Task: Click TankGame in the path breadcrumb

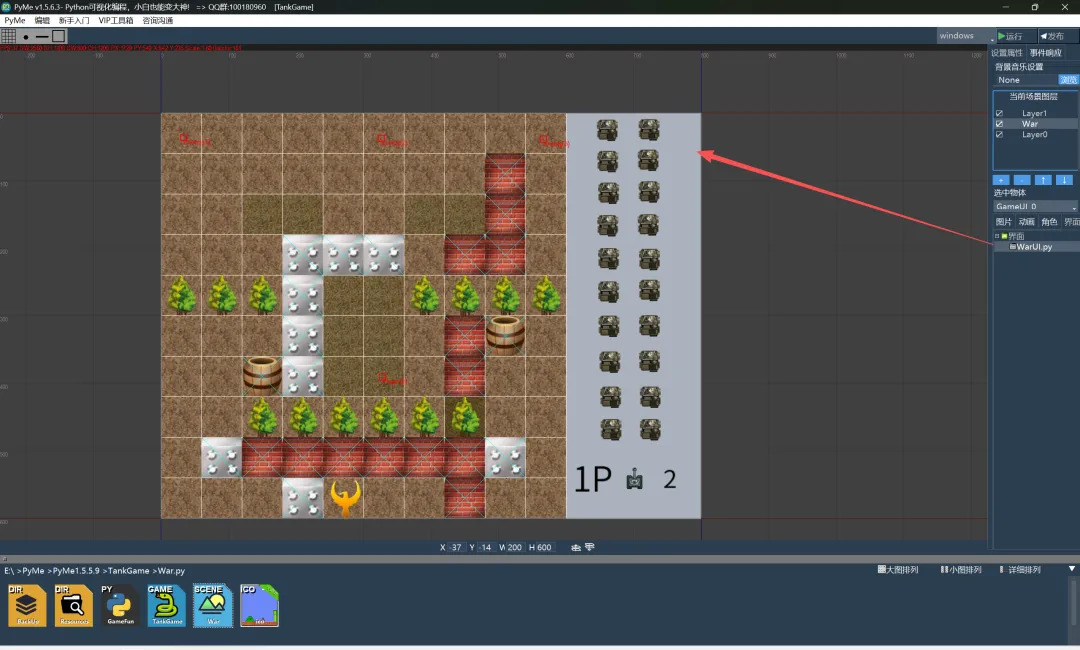Action: pos(128,571)
